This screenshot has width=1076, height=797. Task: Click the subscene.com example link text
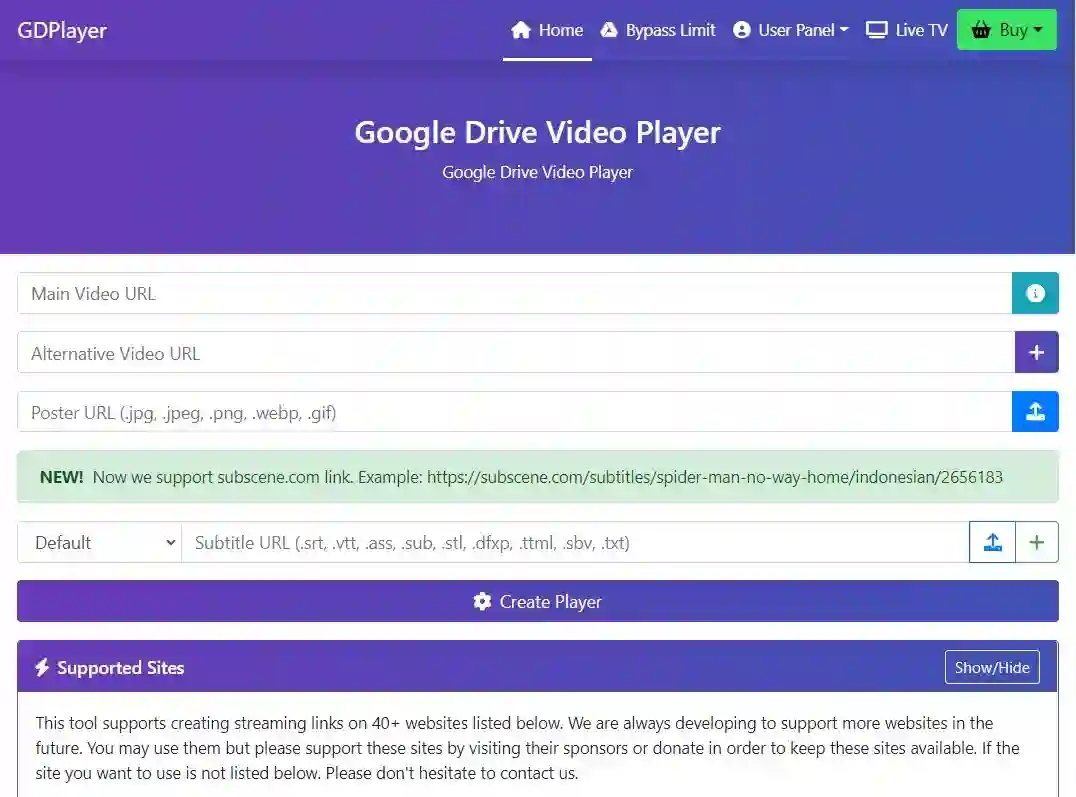[x=714, y=477]
